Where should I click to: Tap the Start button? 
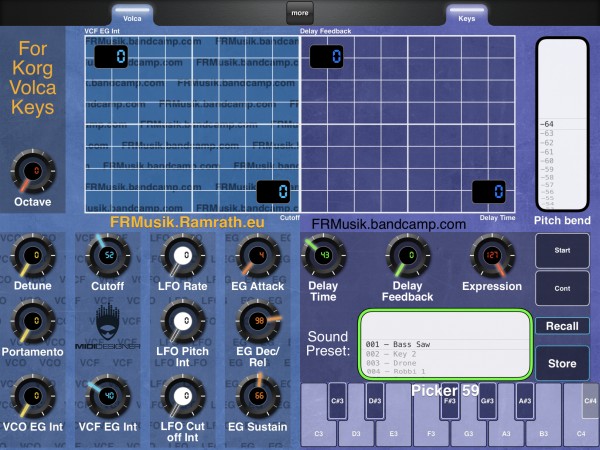(x=562, y=250)
